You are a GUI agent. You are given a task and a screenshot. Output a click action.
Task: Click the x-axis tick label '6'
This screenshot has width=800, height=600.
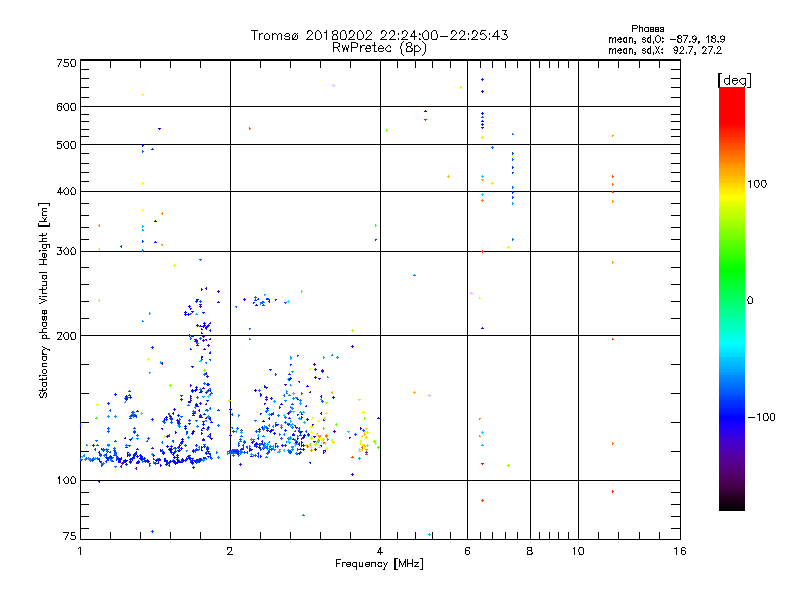click(467, 551)
